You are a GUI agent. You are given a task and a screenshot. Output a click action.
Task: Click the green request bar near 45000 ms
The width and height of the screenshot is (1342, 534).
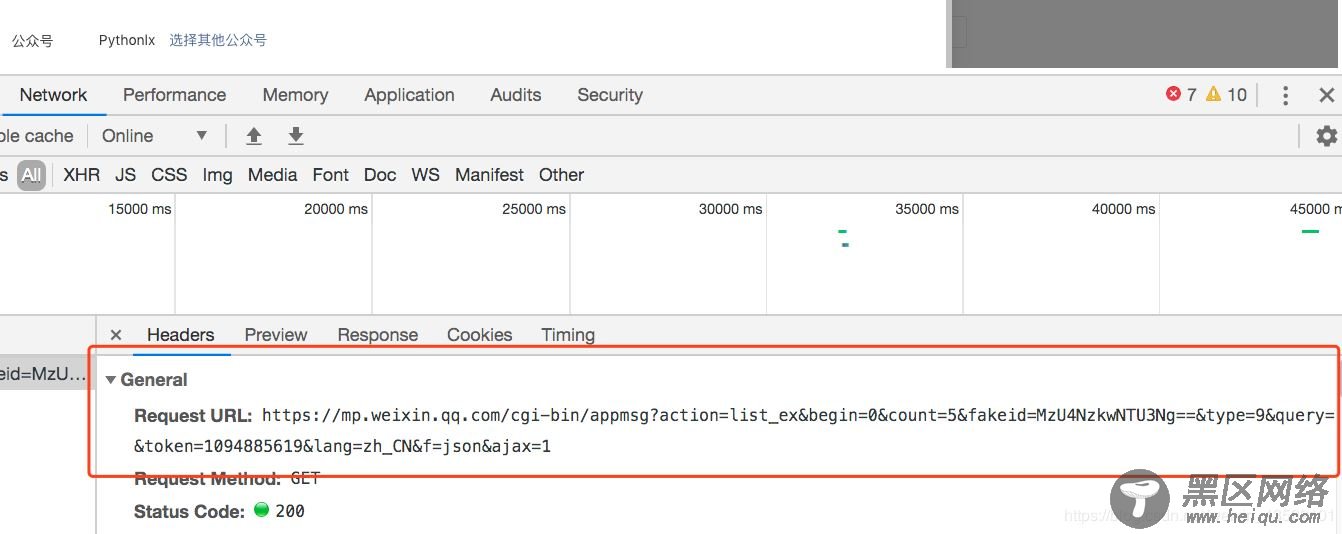click(1310, 231)
